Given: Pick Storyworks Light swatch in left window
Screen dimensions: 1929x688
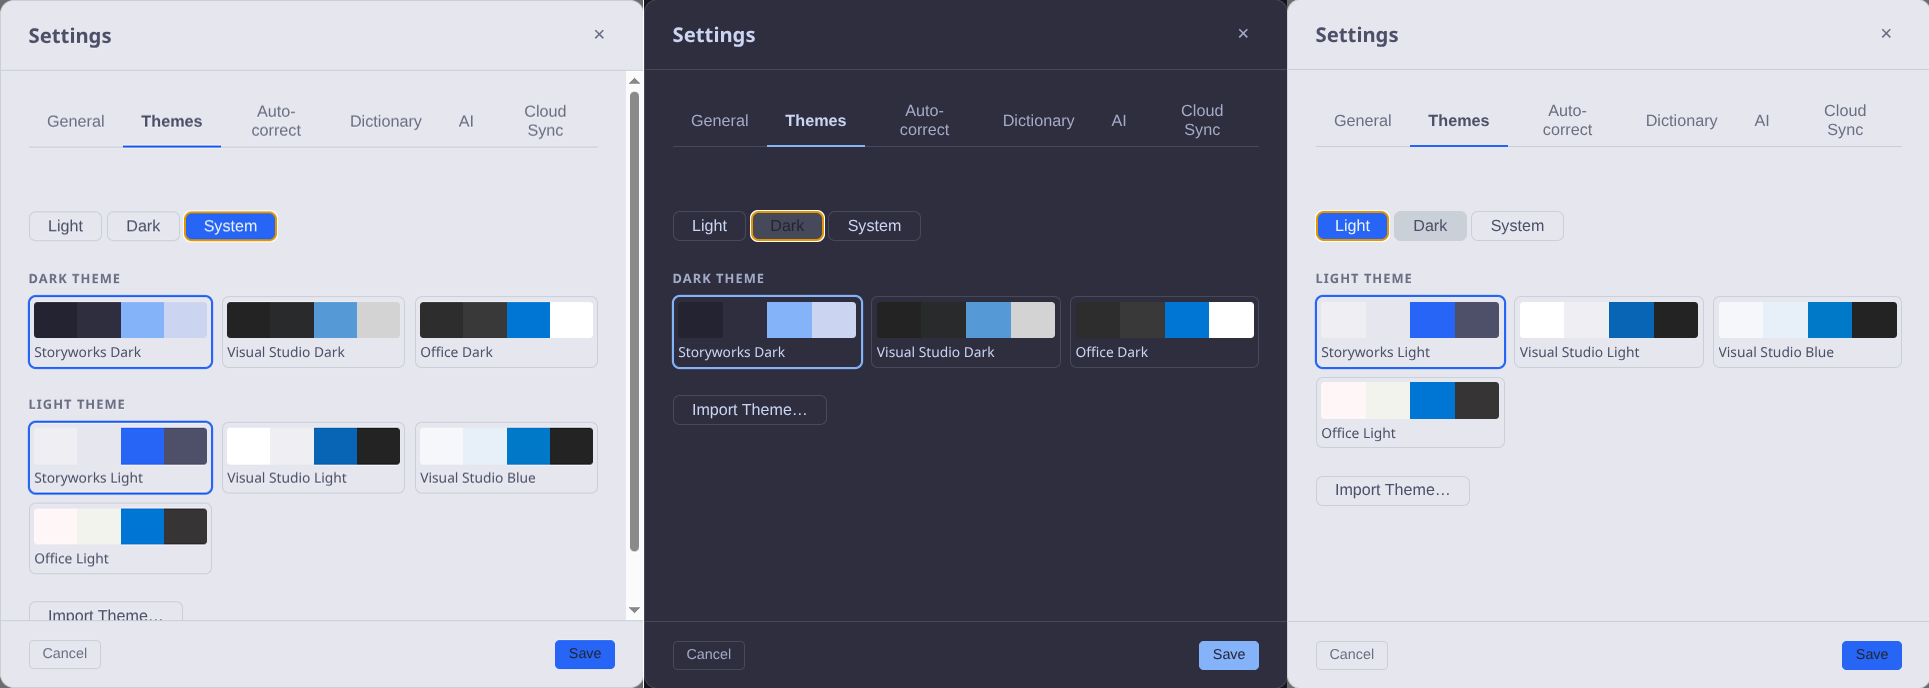Looking at the screenshot, I should click(120, 458).
